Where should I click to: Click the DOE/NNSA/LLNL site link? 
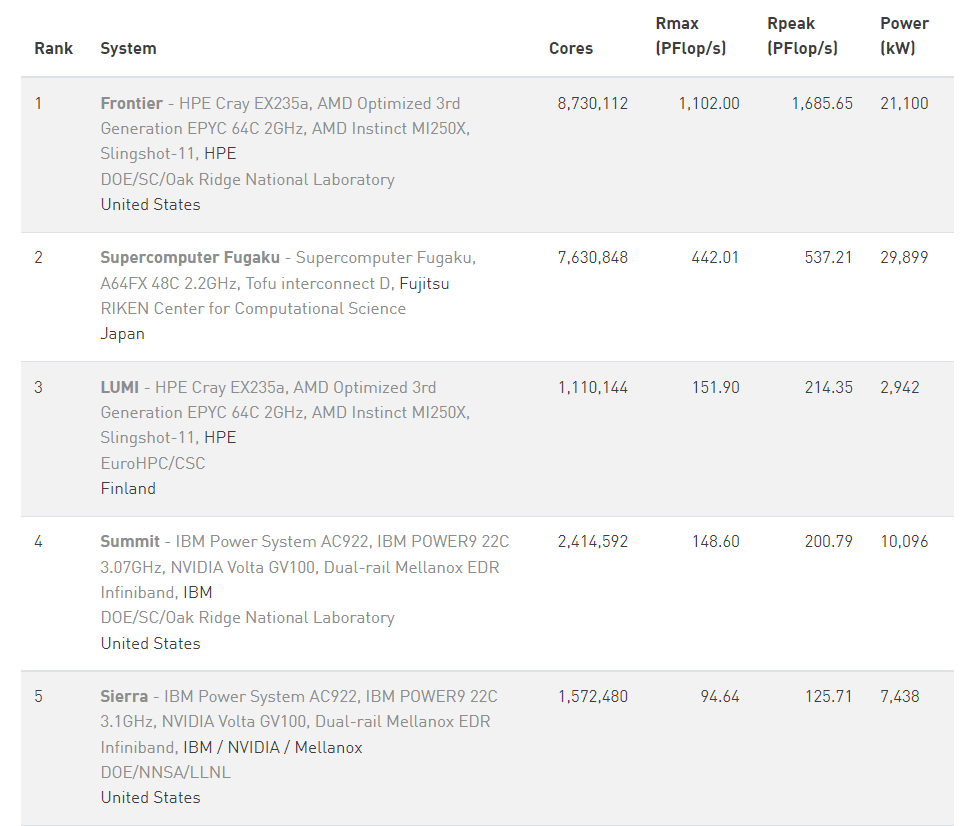(x=165, y=772)
